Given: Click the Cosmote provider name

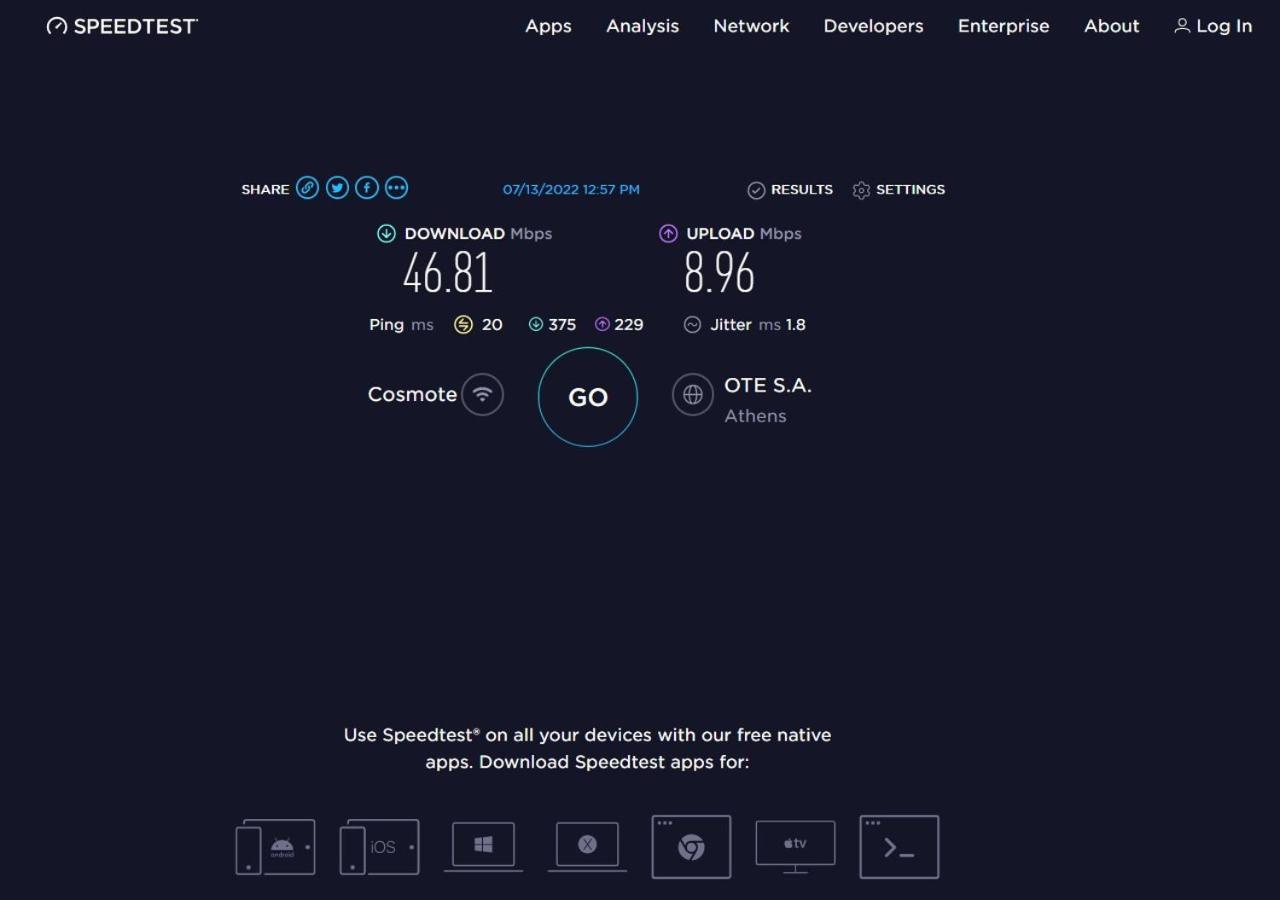Looking at the screenshot, I should pyautogui.click(x=412, y=394).
